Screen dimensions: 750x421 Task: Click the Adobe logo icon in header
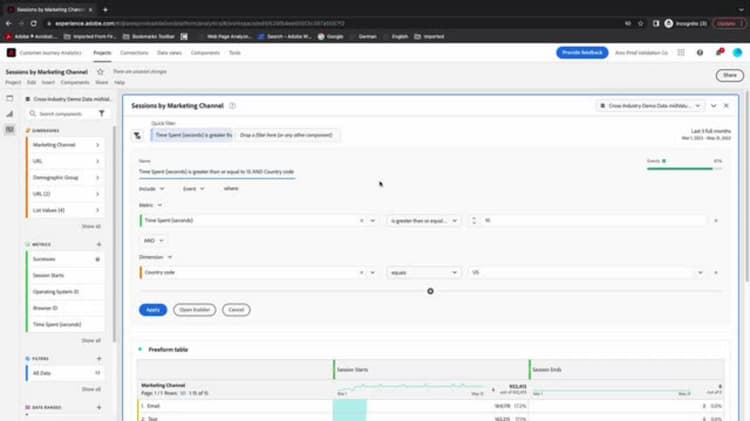(x=11, y=53)
